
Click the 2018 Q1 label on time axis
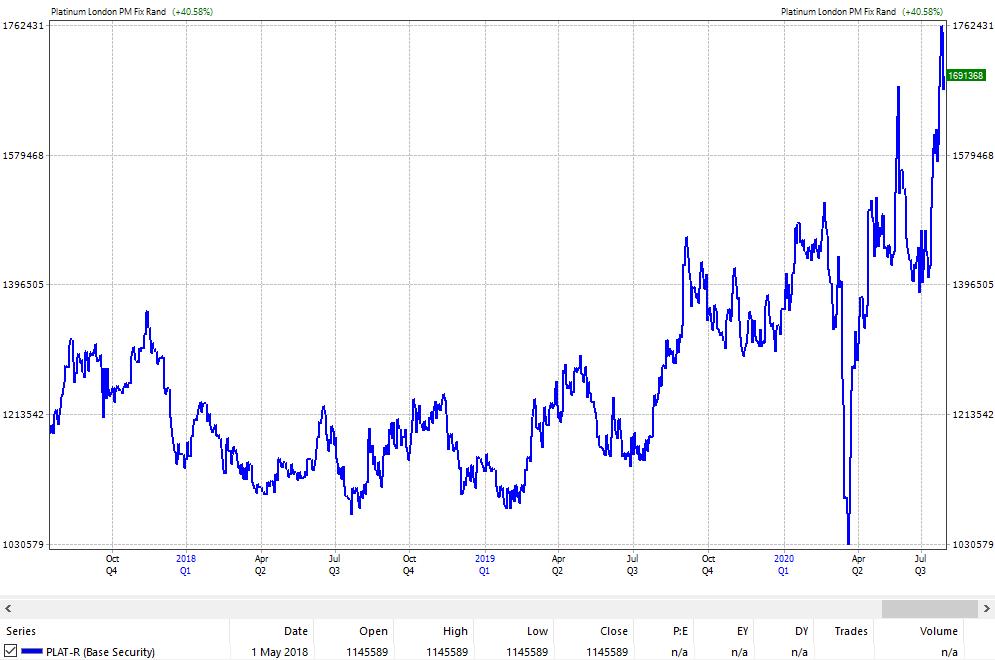[186, 565]
